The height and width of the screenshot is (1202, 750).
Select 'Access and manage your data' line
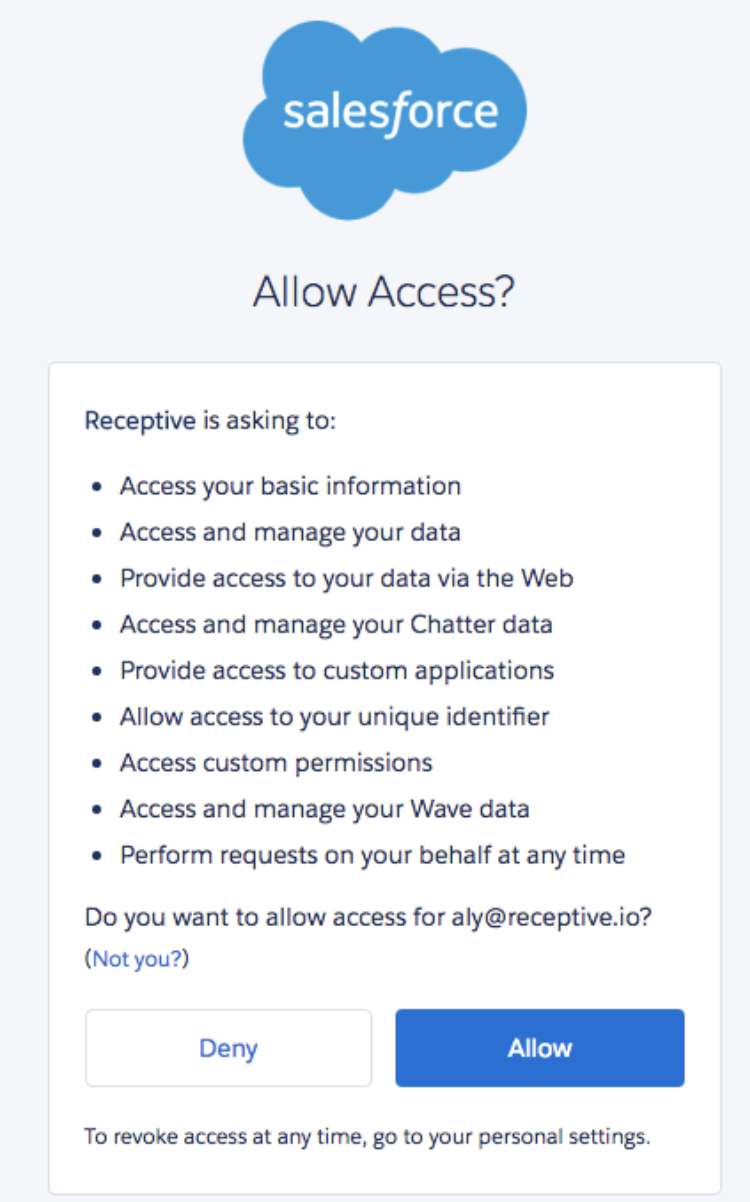click(290, 533)
